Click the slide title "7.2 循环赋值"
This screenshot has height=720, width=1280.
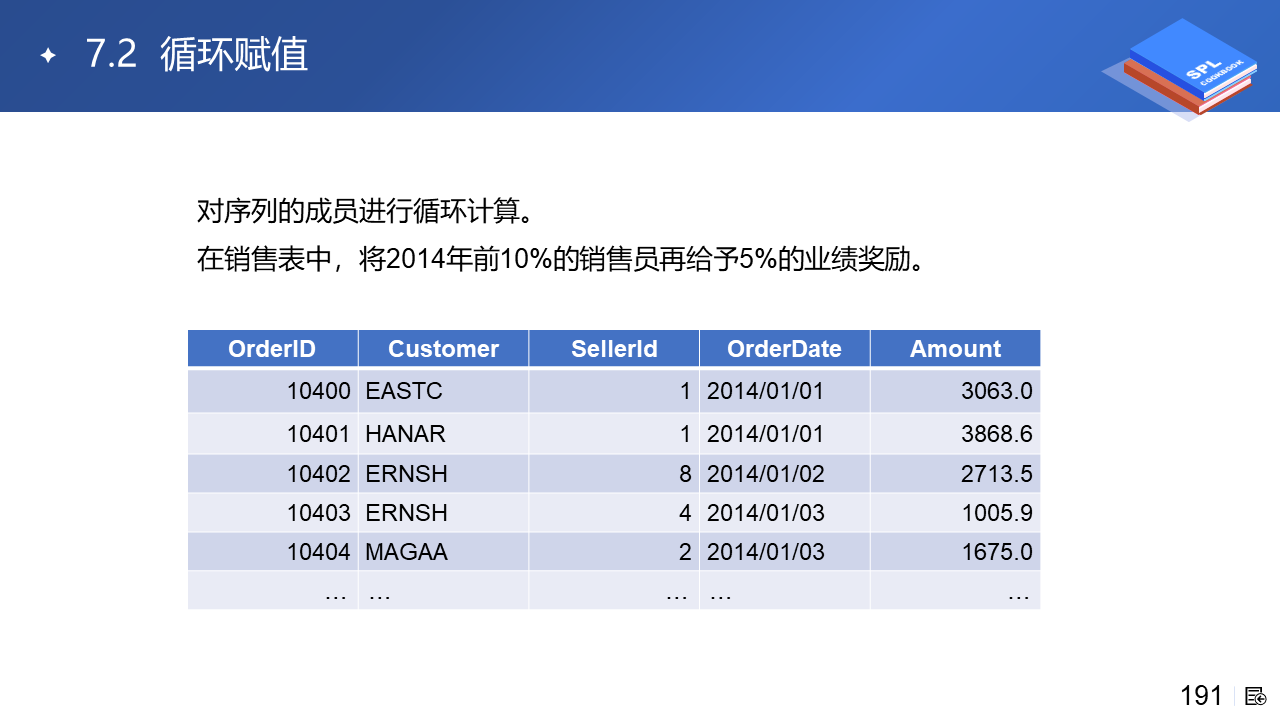point(197,55)
